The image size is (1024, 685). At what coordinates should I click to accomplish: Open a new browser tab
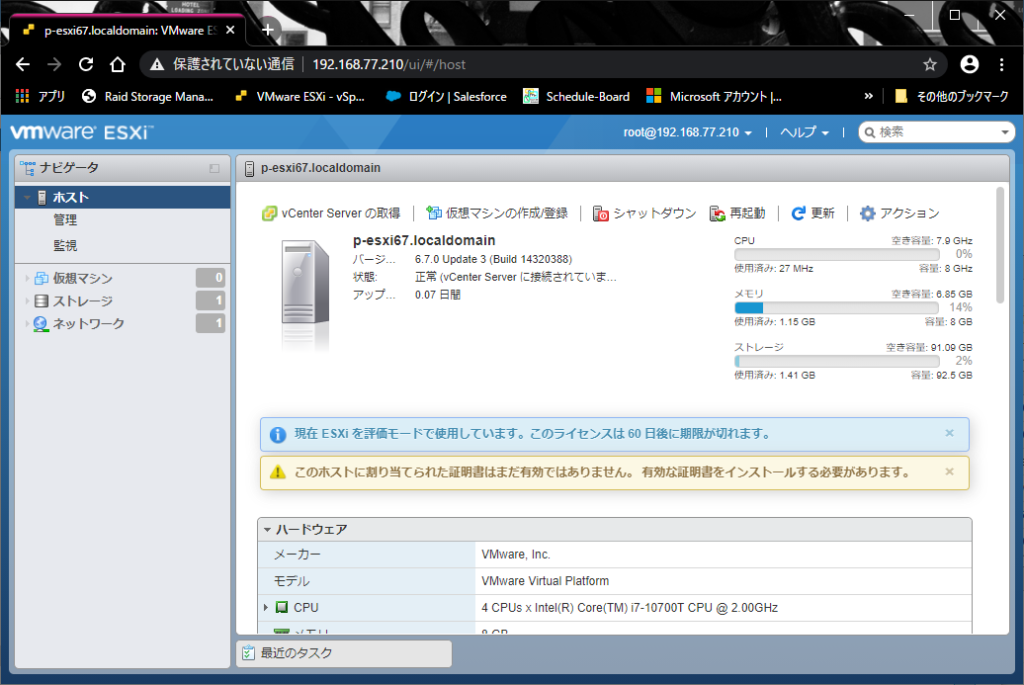(268, 30)
